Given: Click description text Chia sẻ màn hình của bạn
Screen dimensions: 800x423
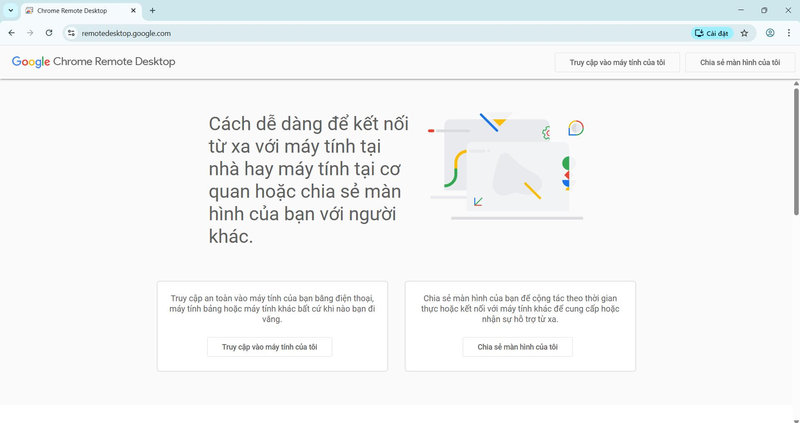Looking at the screenshot, I should 520,309.
